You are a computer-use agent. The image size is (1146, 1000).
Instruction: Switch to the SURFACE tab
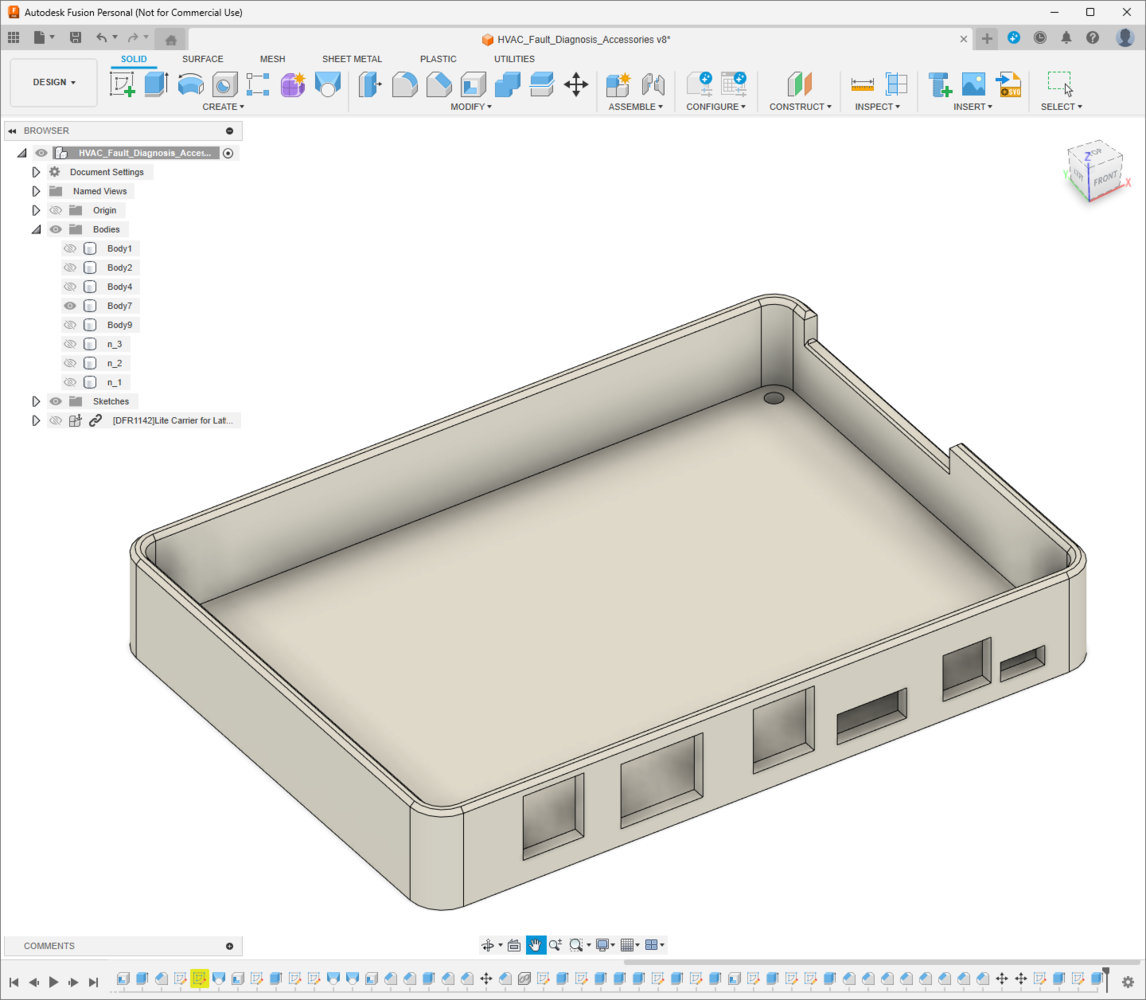[202, 59]
